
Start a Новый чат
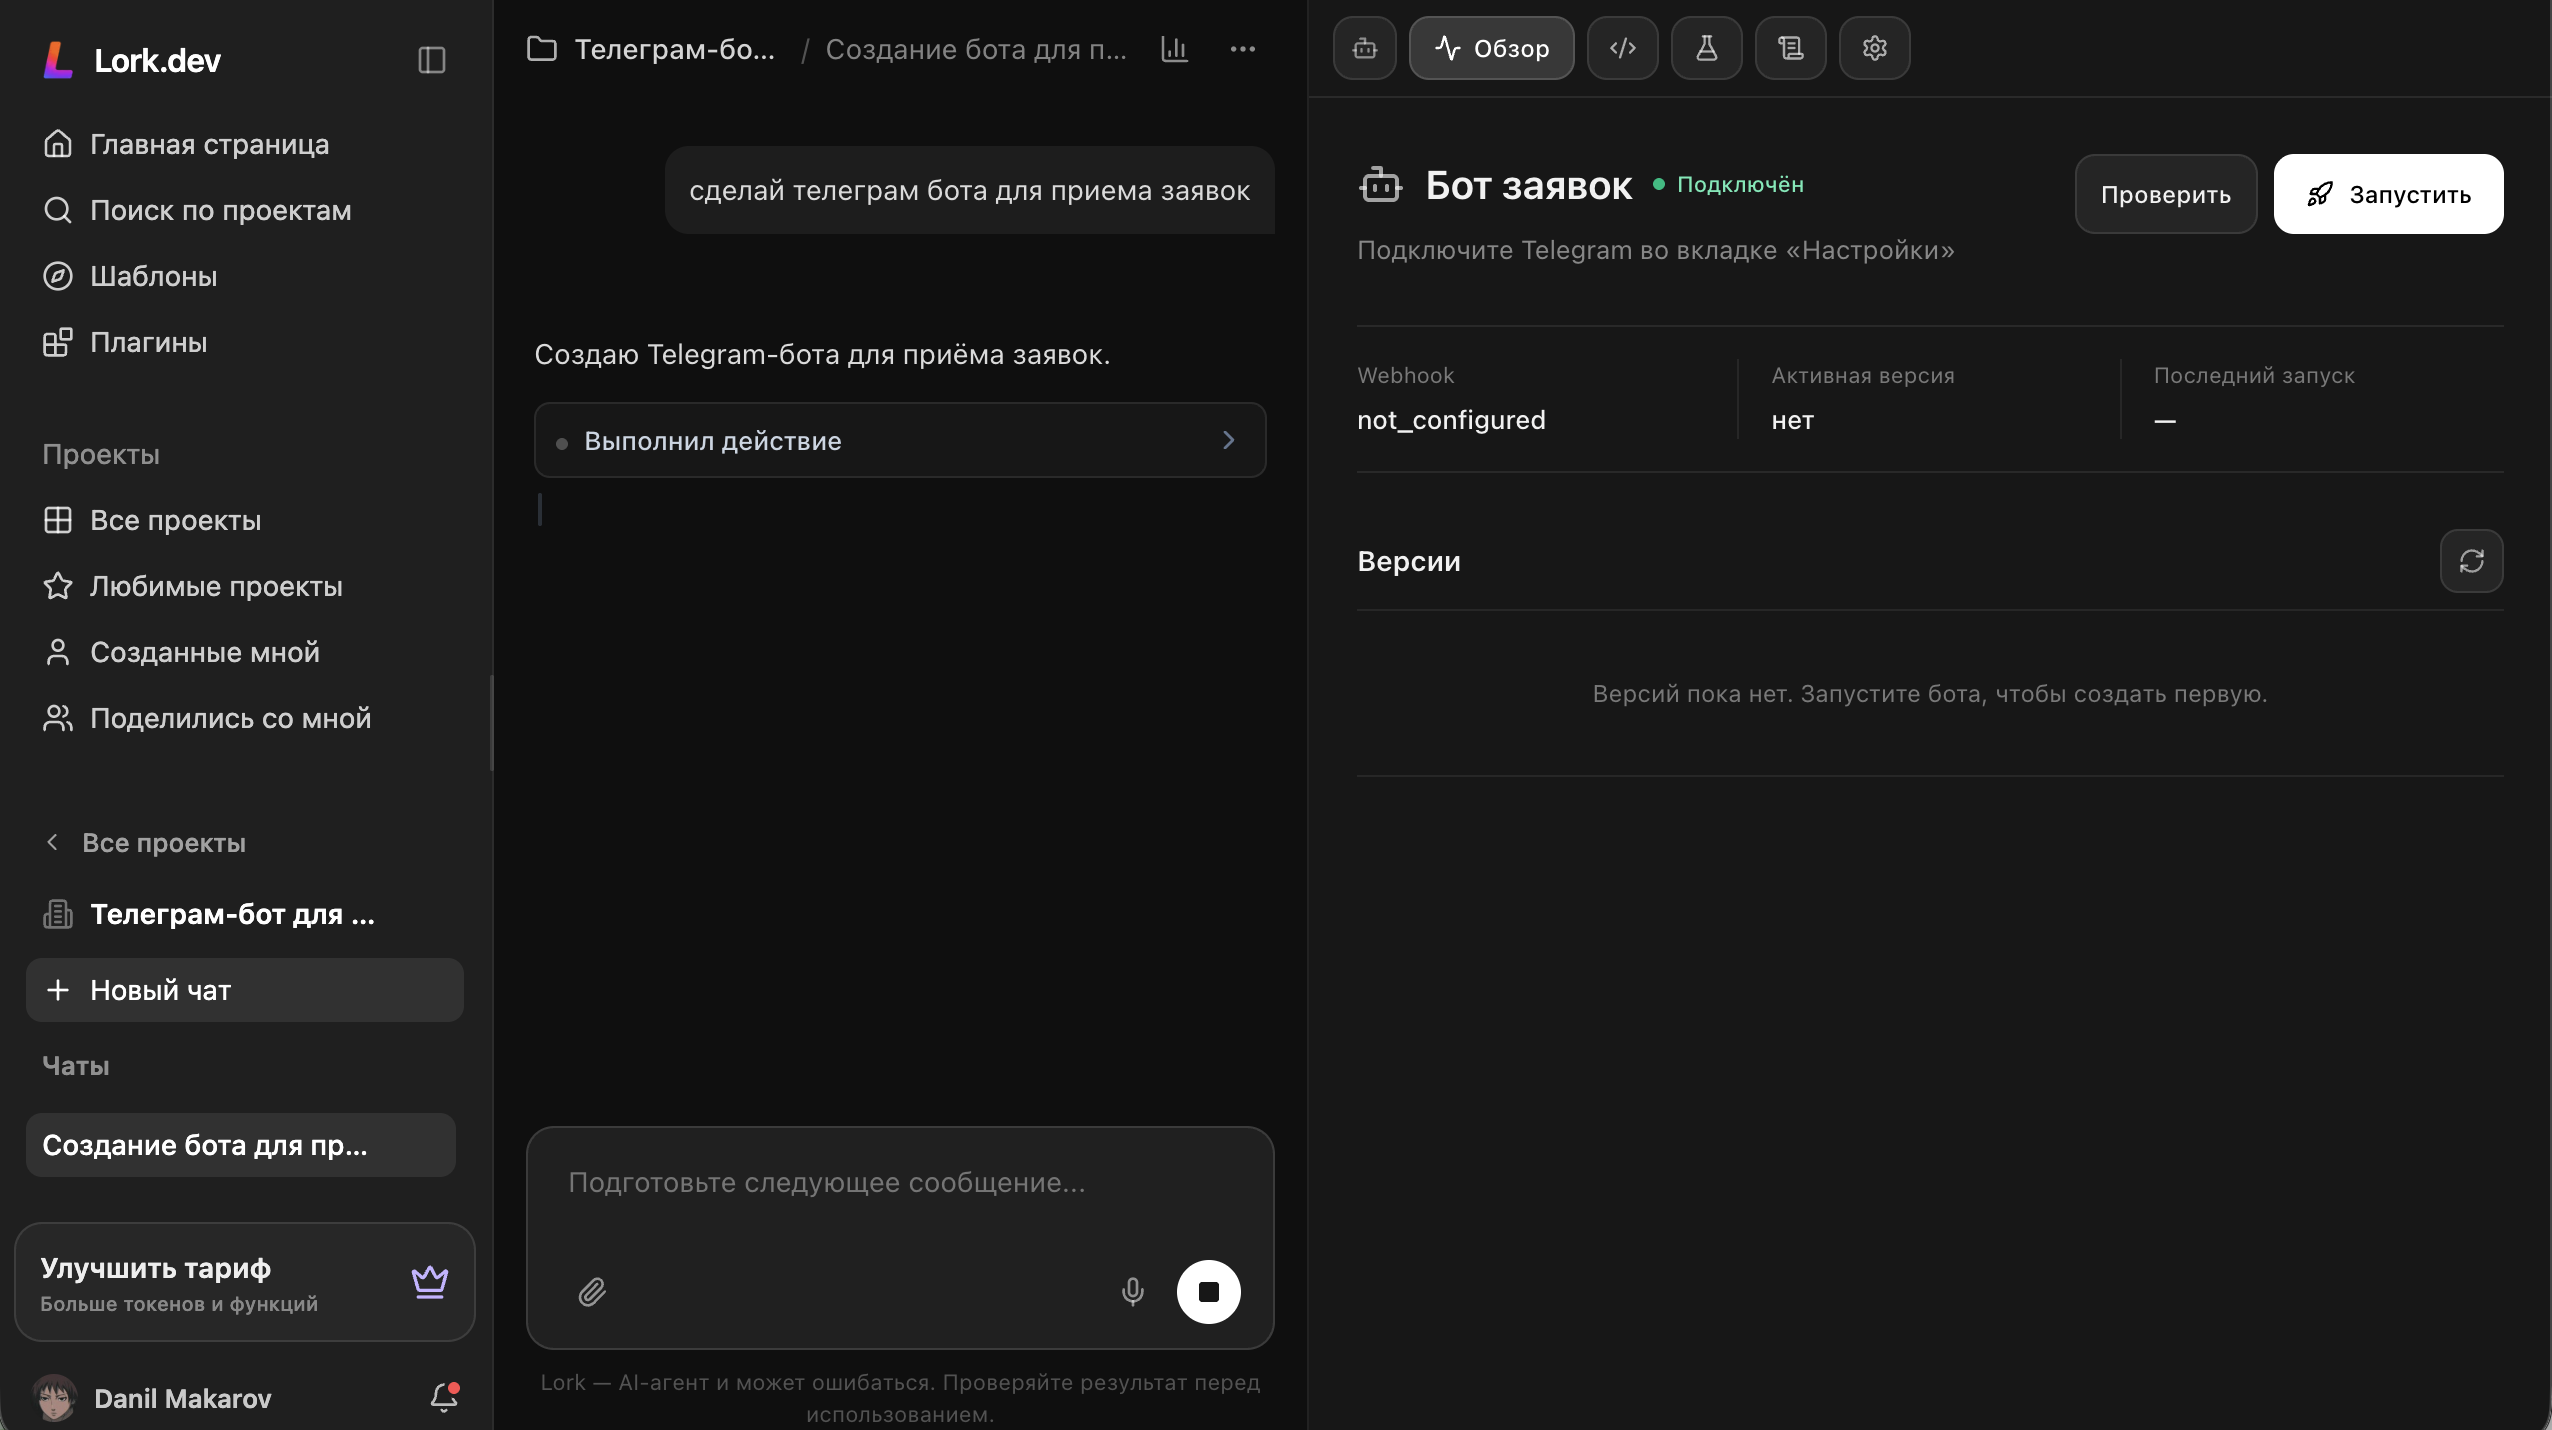point(245,990)
